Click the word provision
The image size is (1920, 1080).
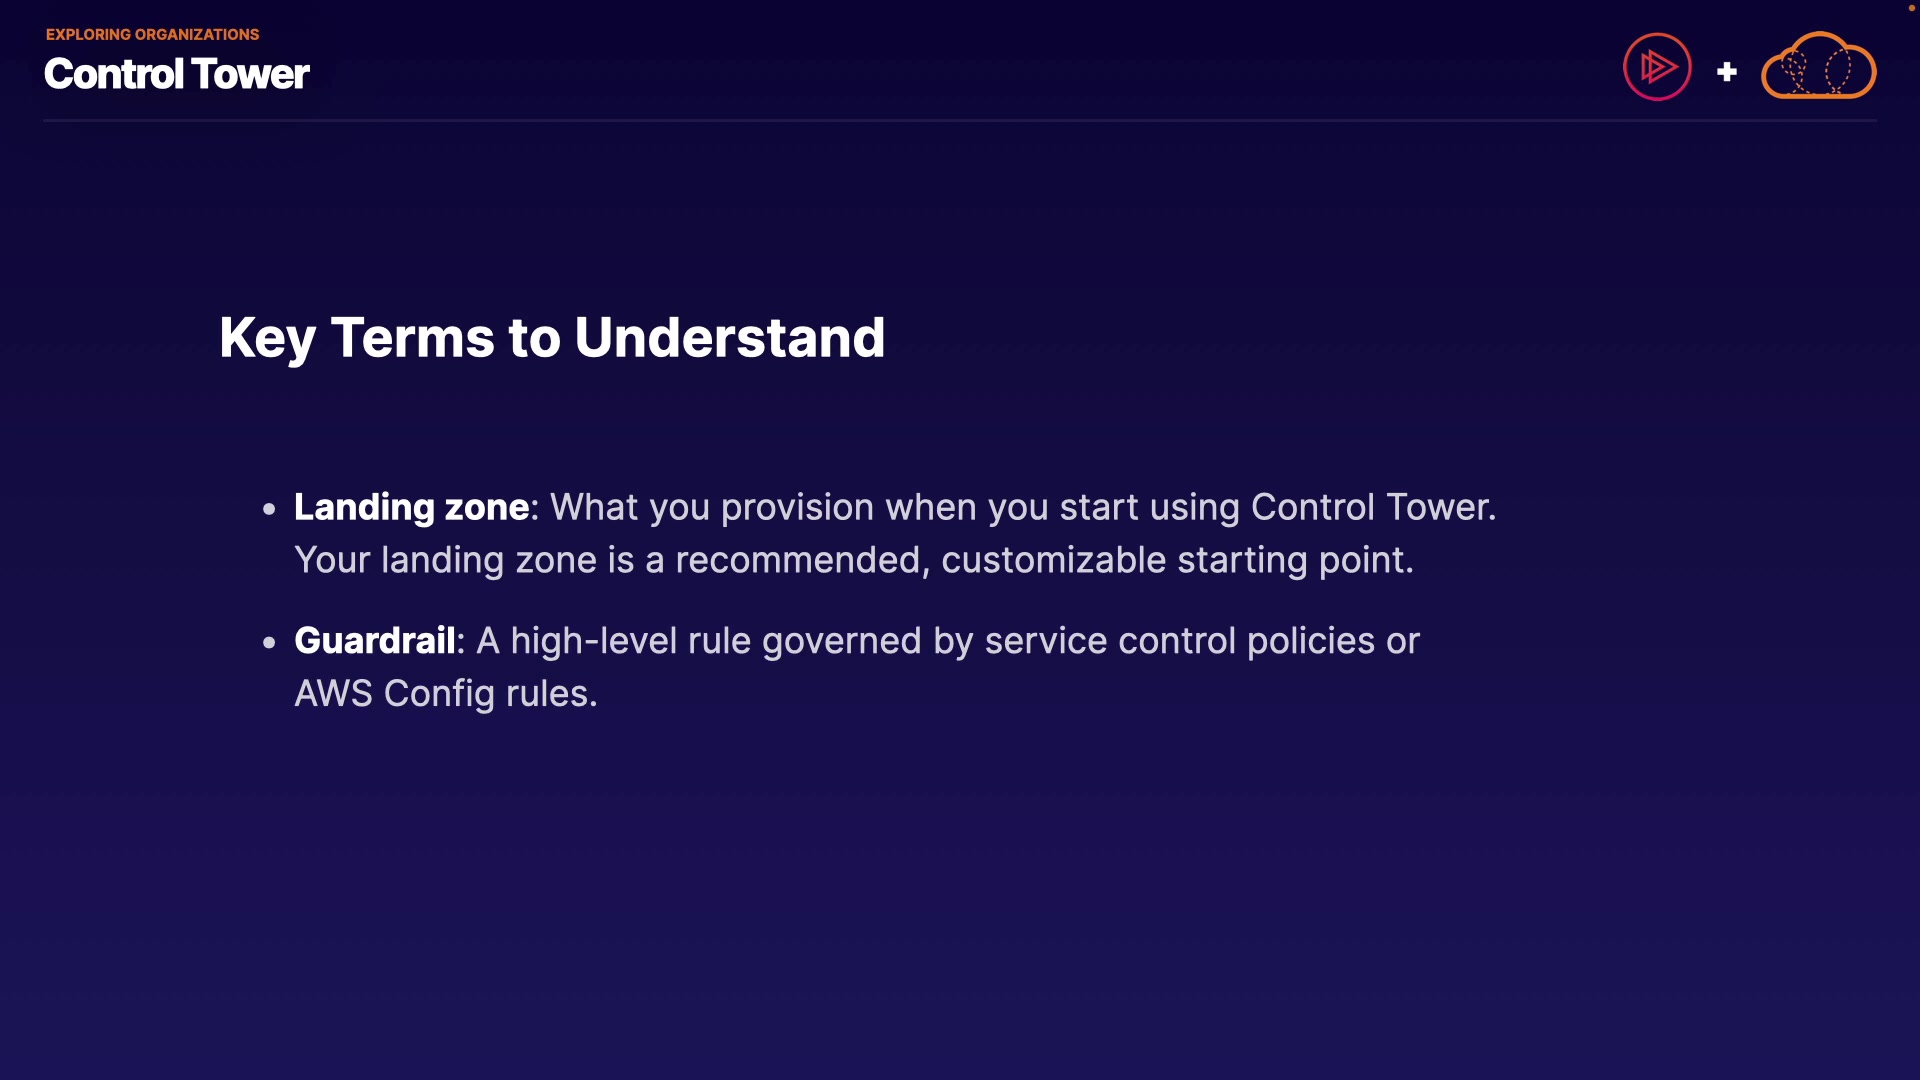tap(797, 507)
